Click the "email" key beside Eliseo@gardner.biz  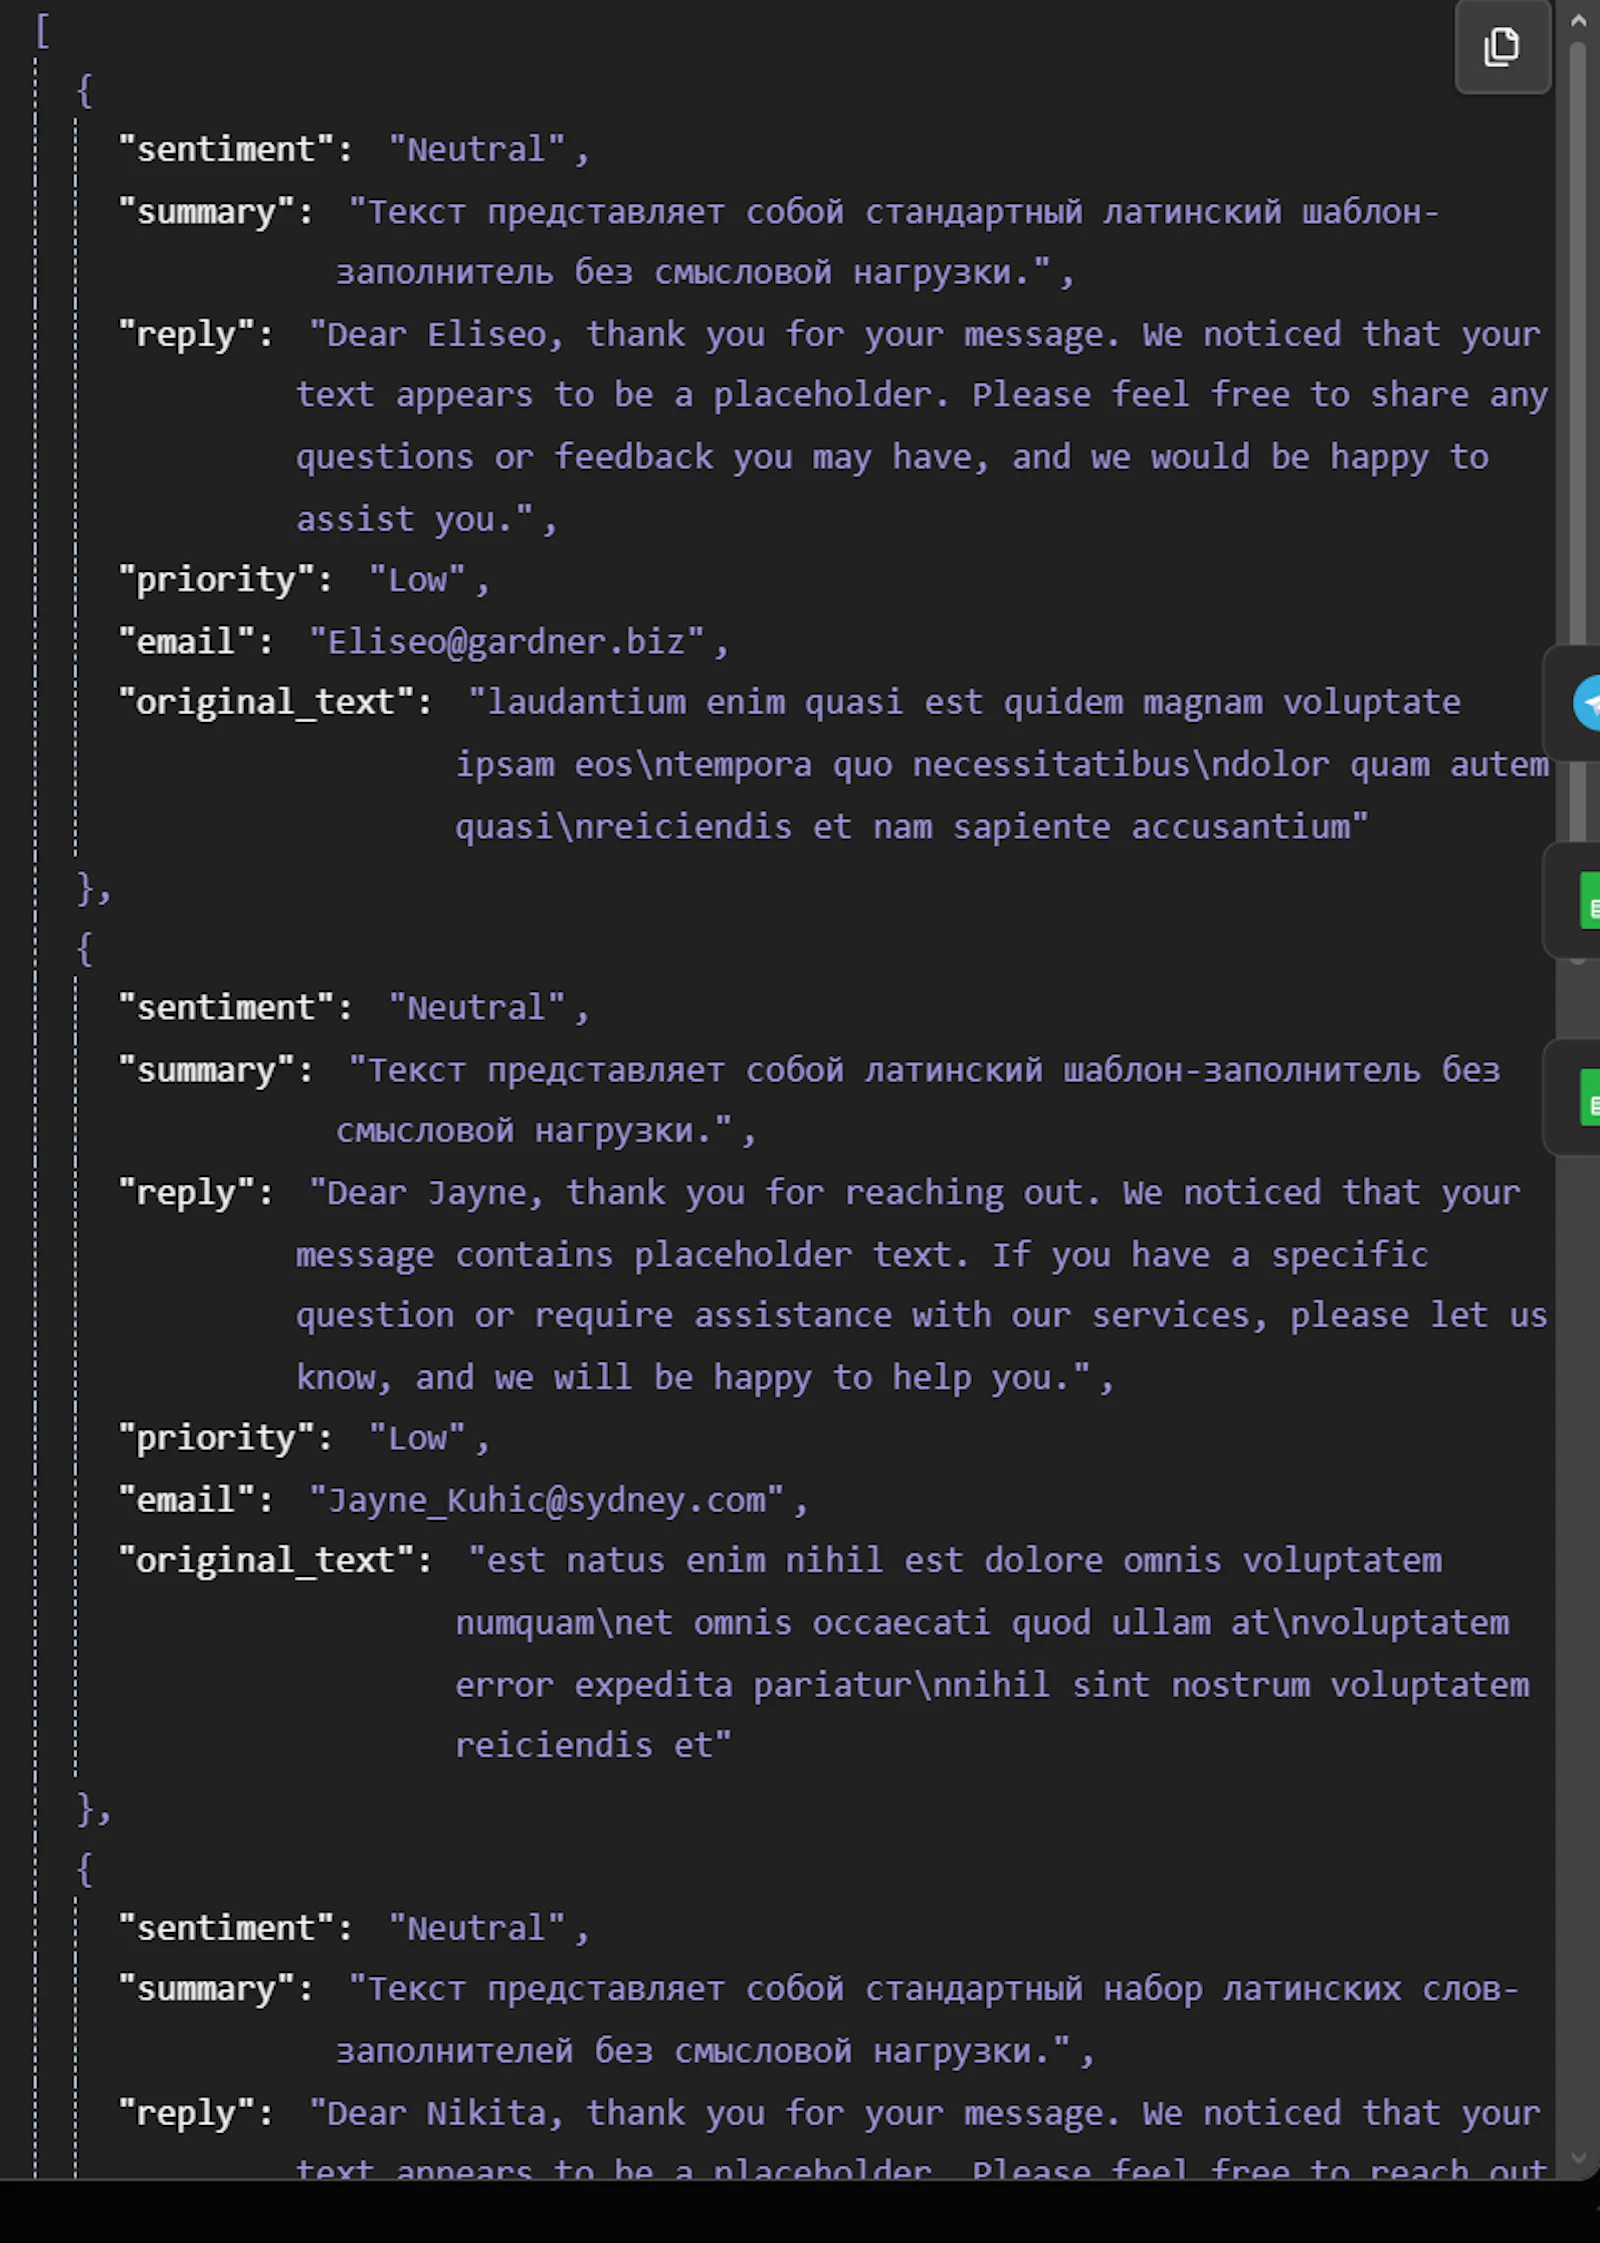point(195,641)
